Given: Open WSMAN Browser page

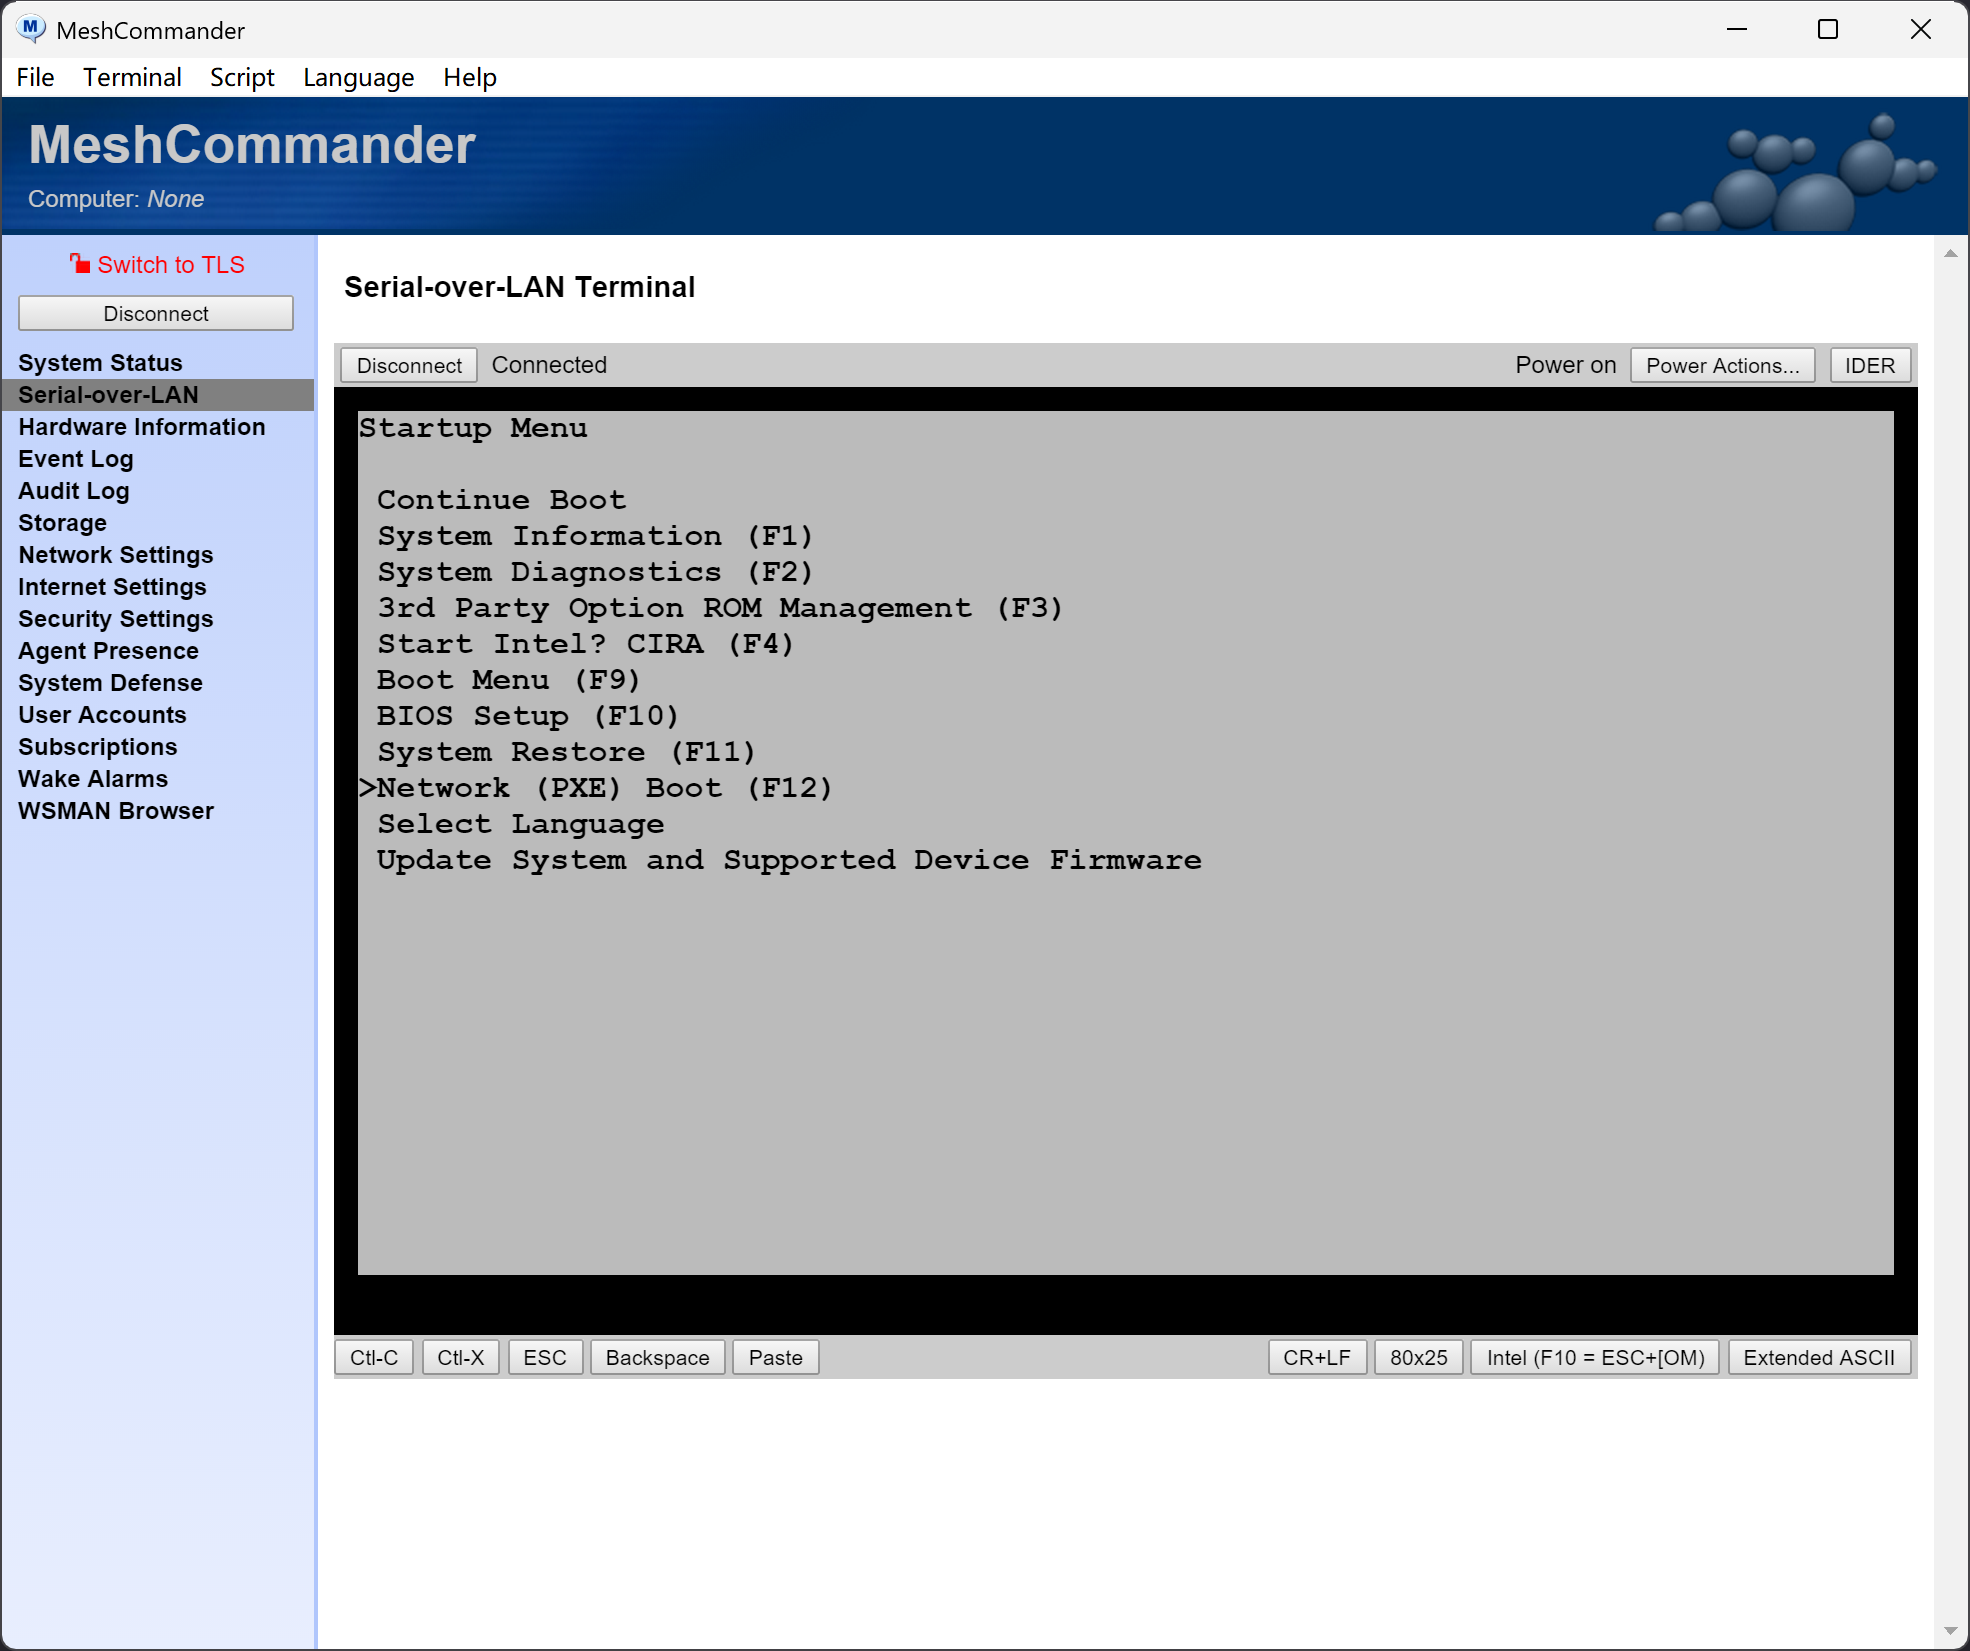Looking at the screenshot, I should pos(116,811).
